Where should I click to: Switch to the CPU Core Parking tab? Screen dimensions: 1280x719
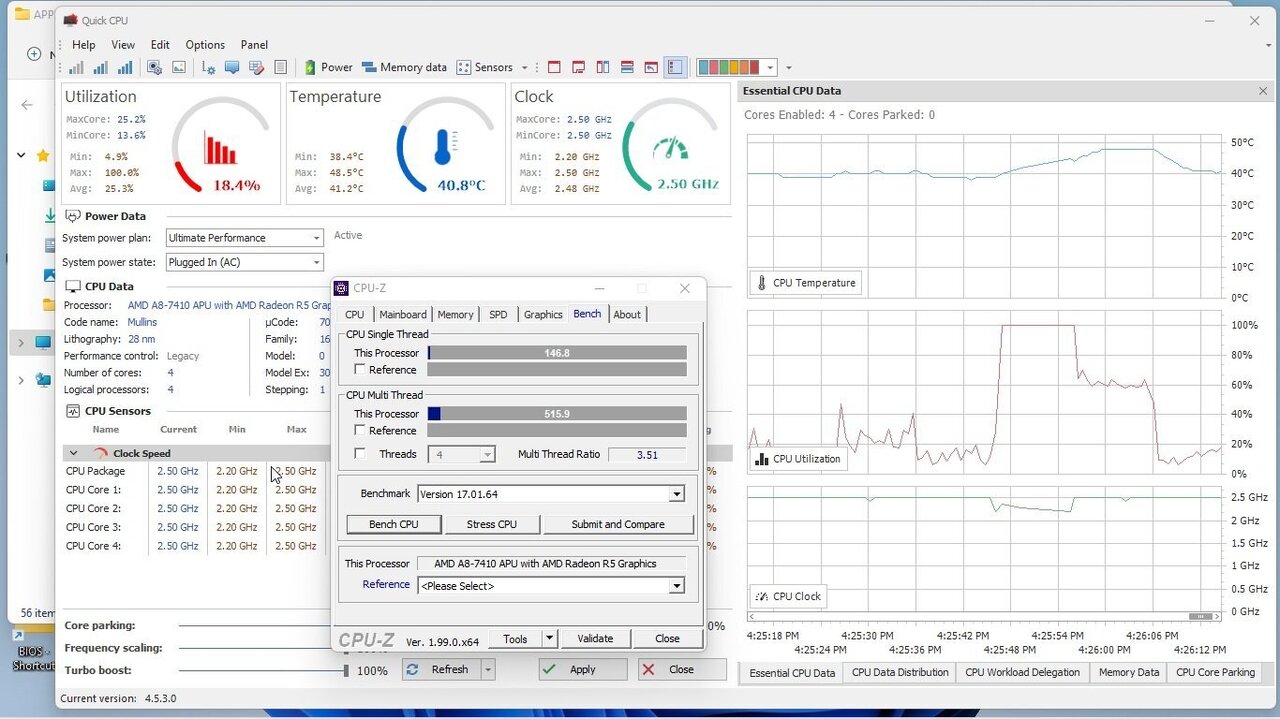(x=1215, y=673)
